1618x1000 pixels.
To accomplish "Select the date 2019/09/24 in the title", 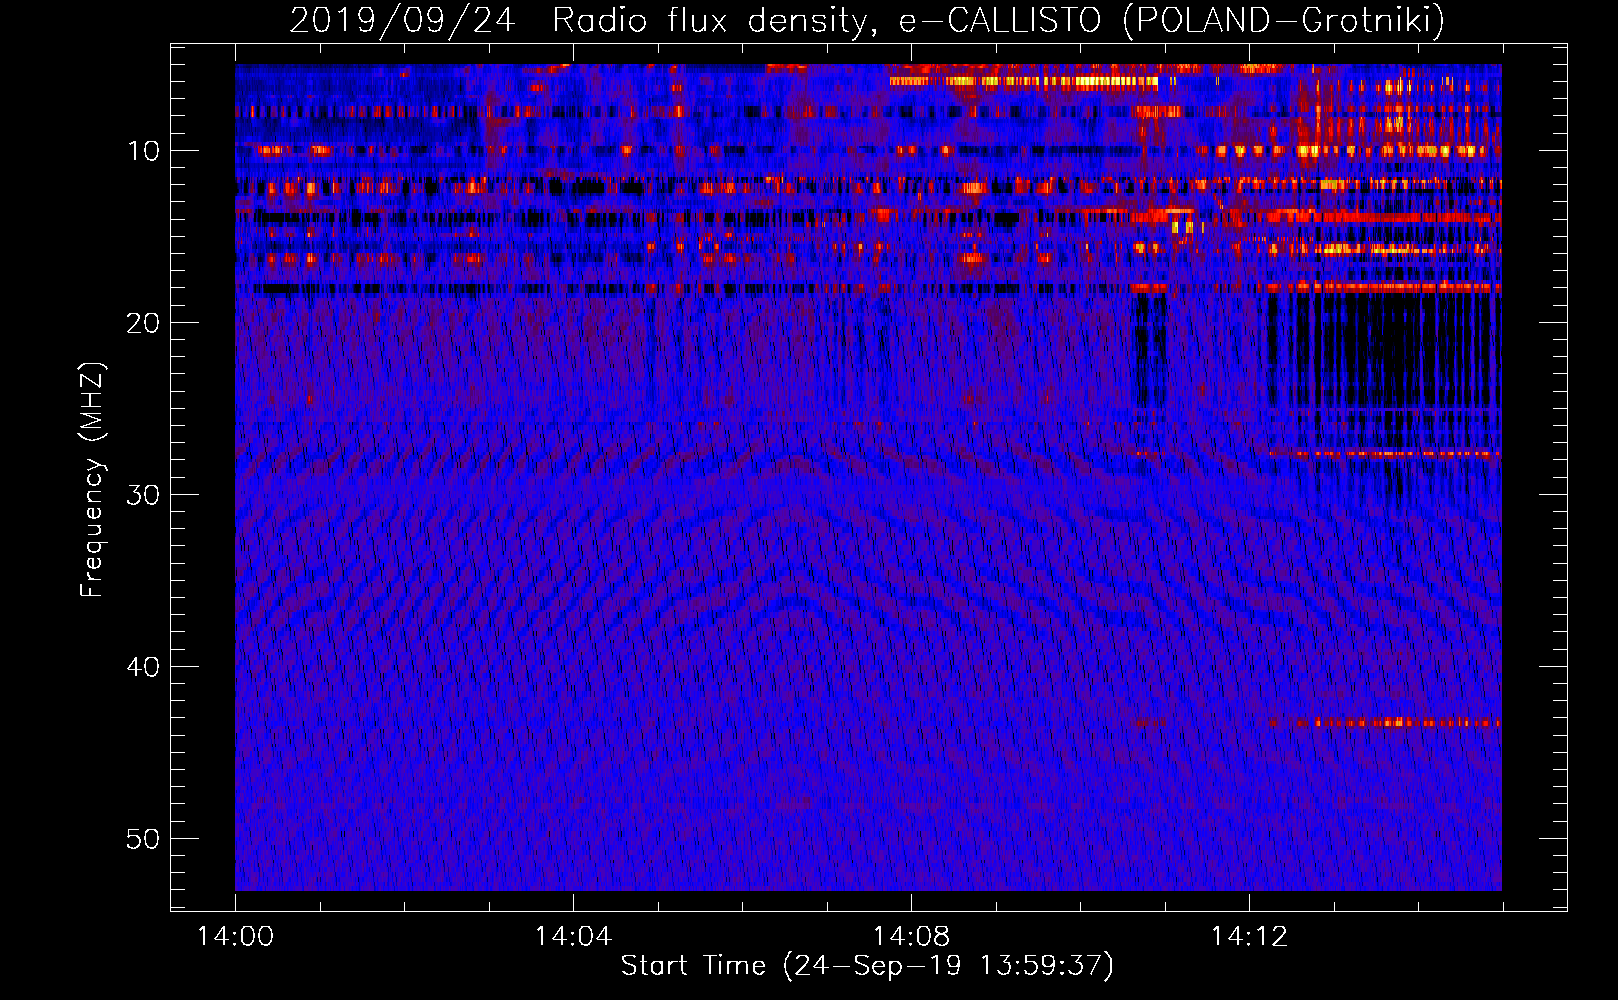I will coord(402,21).
